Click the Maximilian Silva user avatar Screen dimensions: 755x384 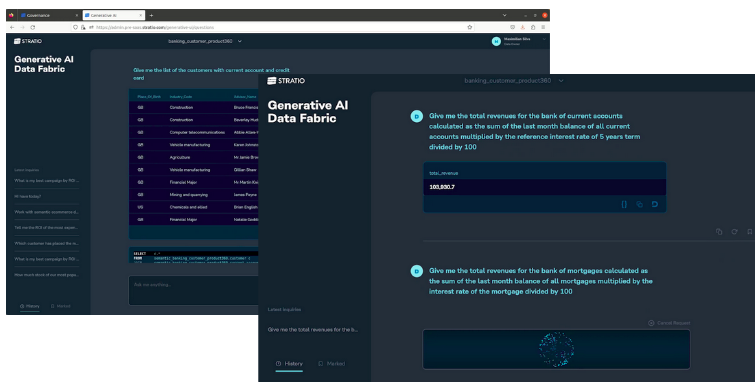[496, 41]
